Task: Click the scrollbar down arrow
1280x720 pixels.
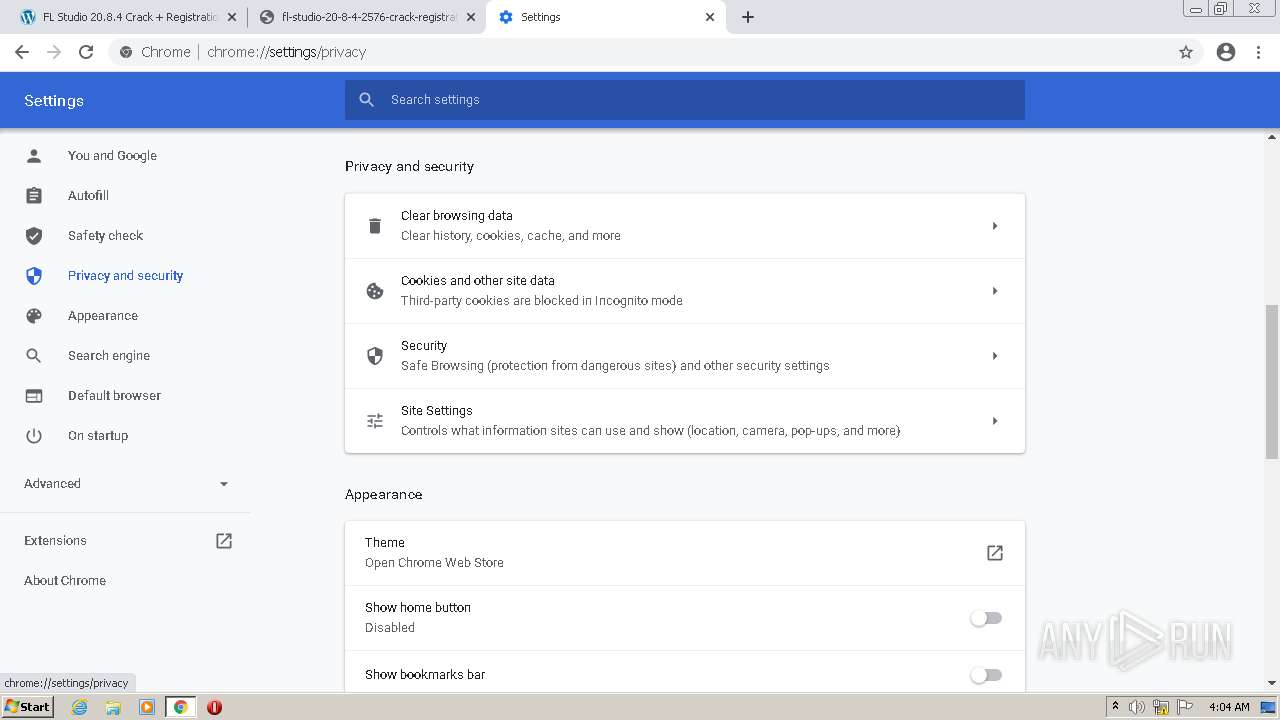Action: [1272, 683]
